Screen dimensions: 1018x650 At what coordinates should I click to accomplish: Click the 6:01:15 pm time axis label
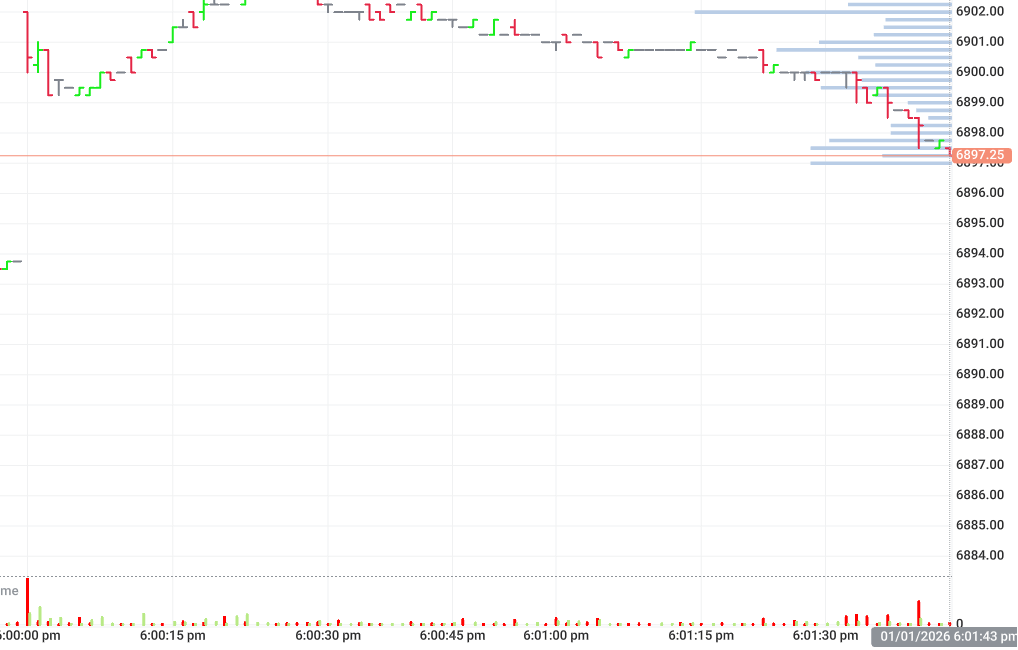coord(701,635)
